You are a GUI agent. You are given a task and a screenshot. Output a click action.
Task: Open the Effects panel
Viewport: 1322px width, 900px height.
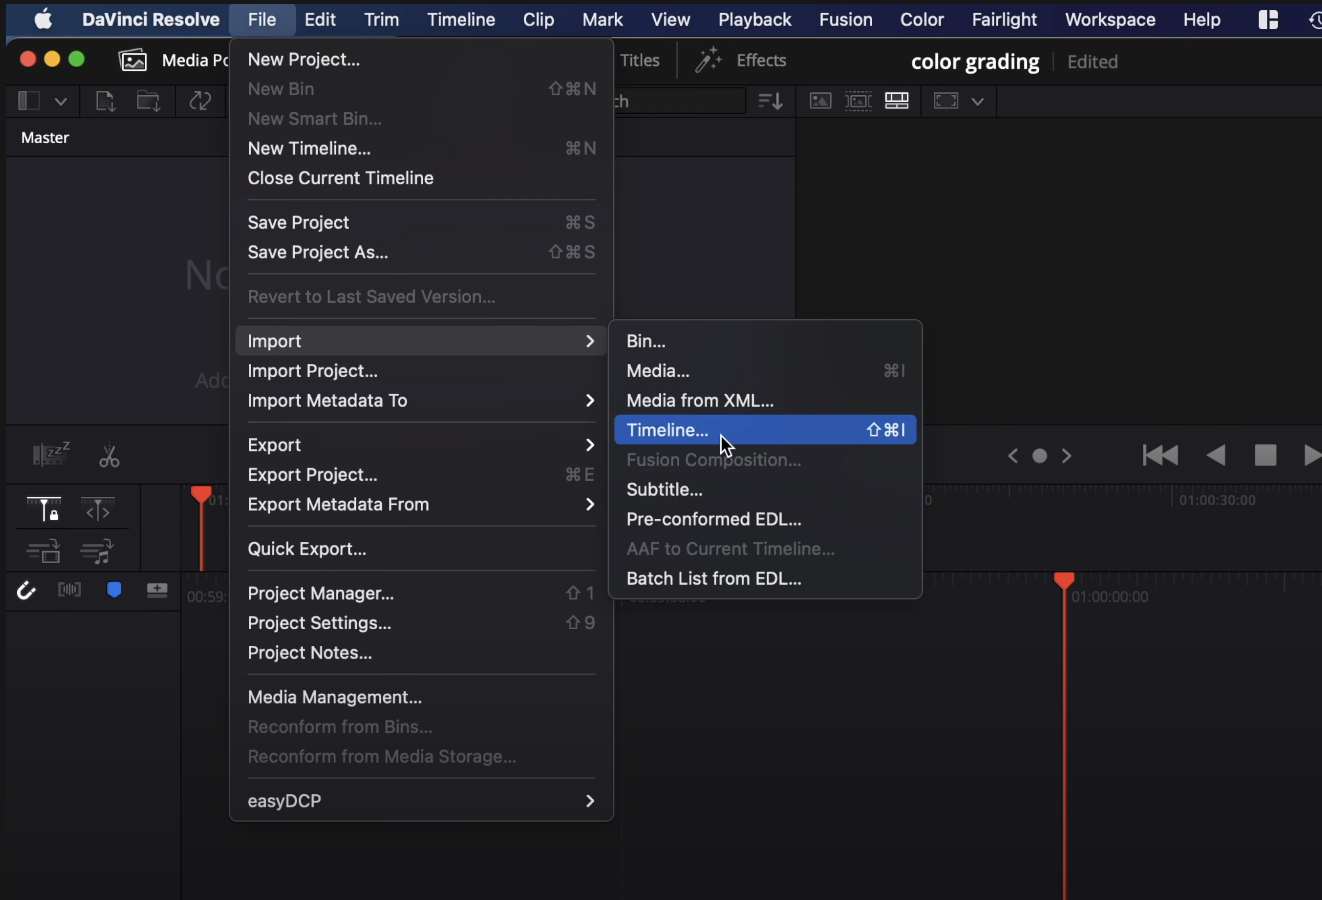[741, 60]
